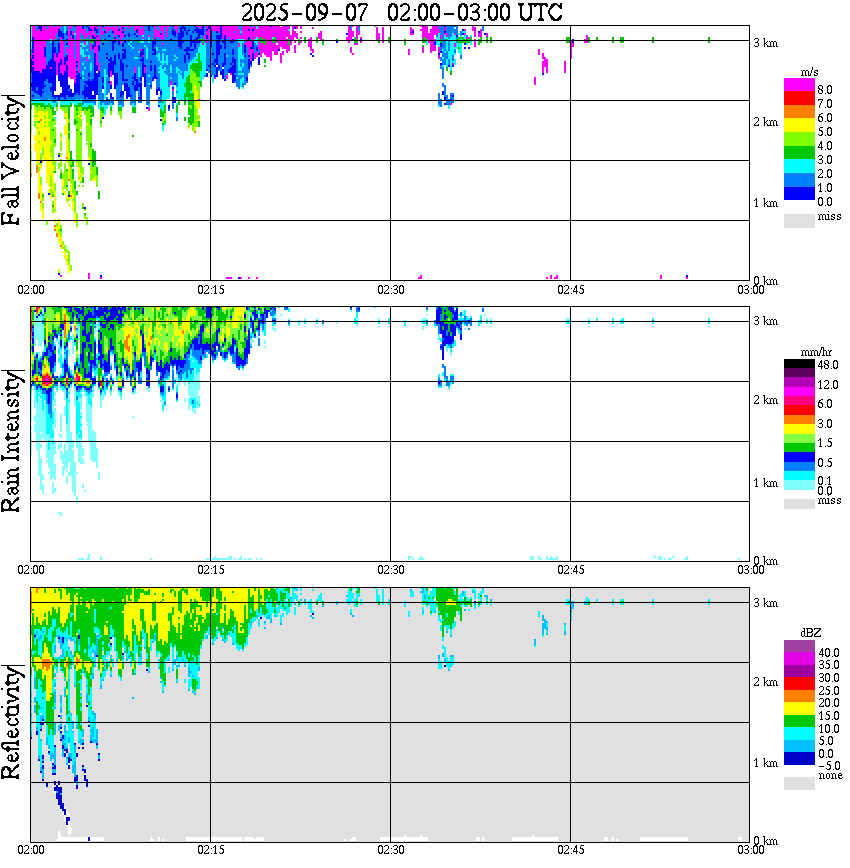Select the dark blue swatch in mm/hr legend
The height and width of the screenshot is (868, 850).
(799, 457)
